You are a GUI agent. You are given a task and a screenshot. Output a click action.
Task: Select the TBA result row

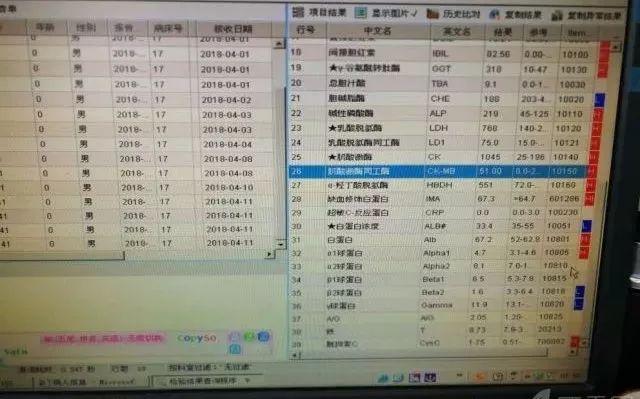442,83
